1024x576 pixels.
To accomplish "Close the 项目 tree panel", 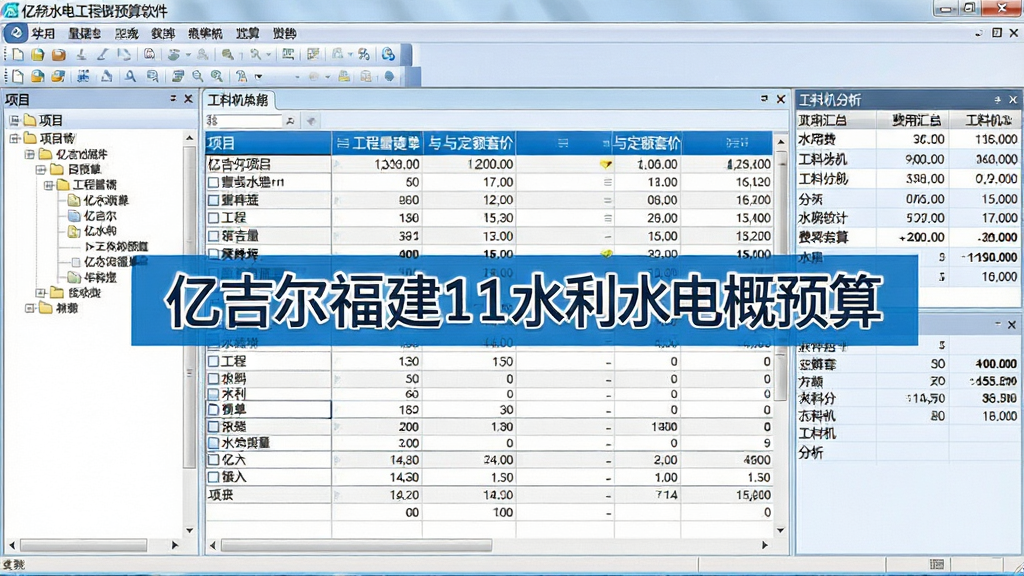I will (x=188, y=99).
